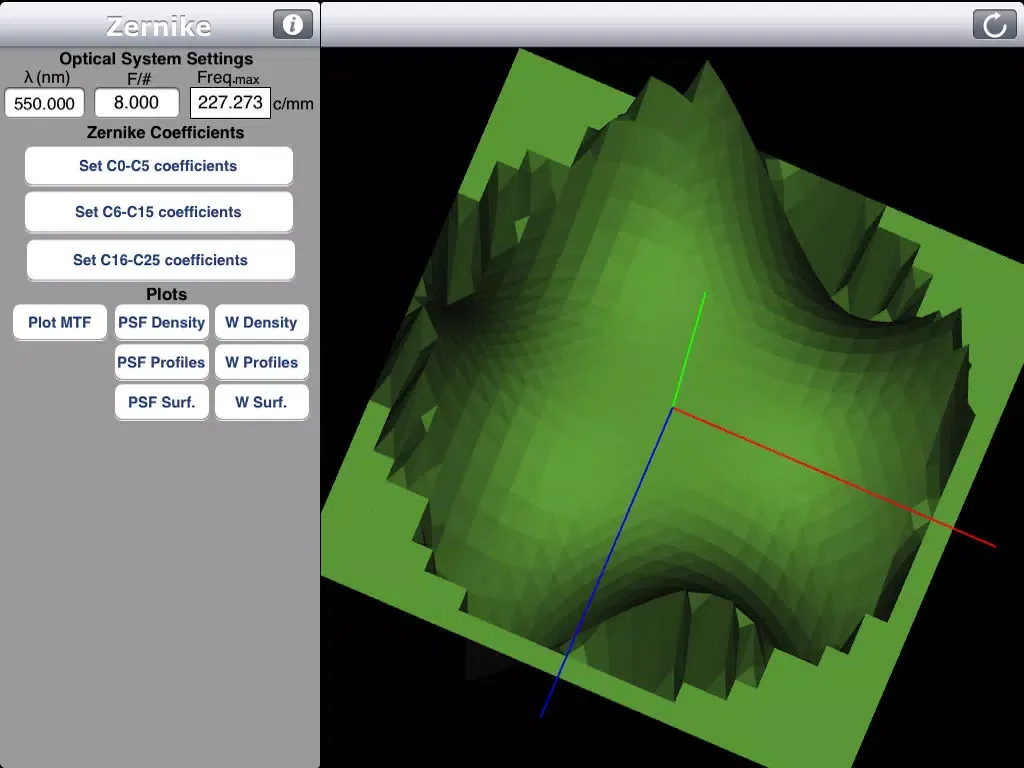Select the Freq.max value field
Image resolution: width=1024 pixels, height=768 pixels.
pyautogui.click(x=230, y=103)
